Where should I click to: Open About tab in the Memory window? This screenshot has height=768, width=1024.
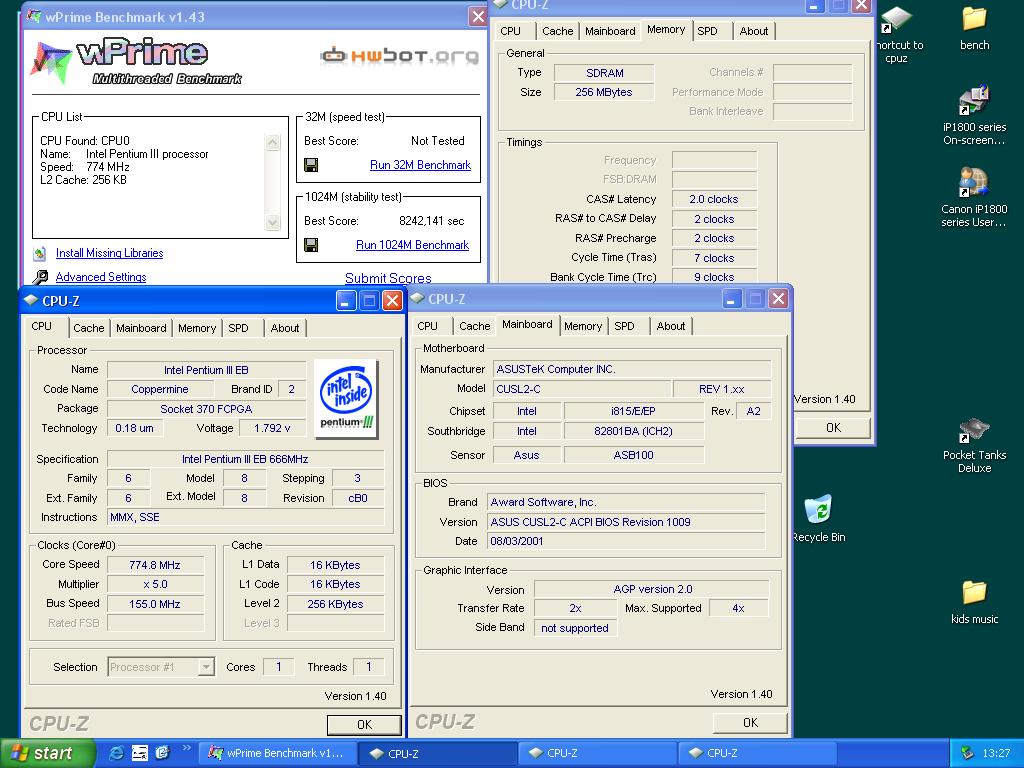(754, 31)
